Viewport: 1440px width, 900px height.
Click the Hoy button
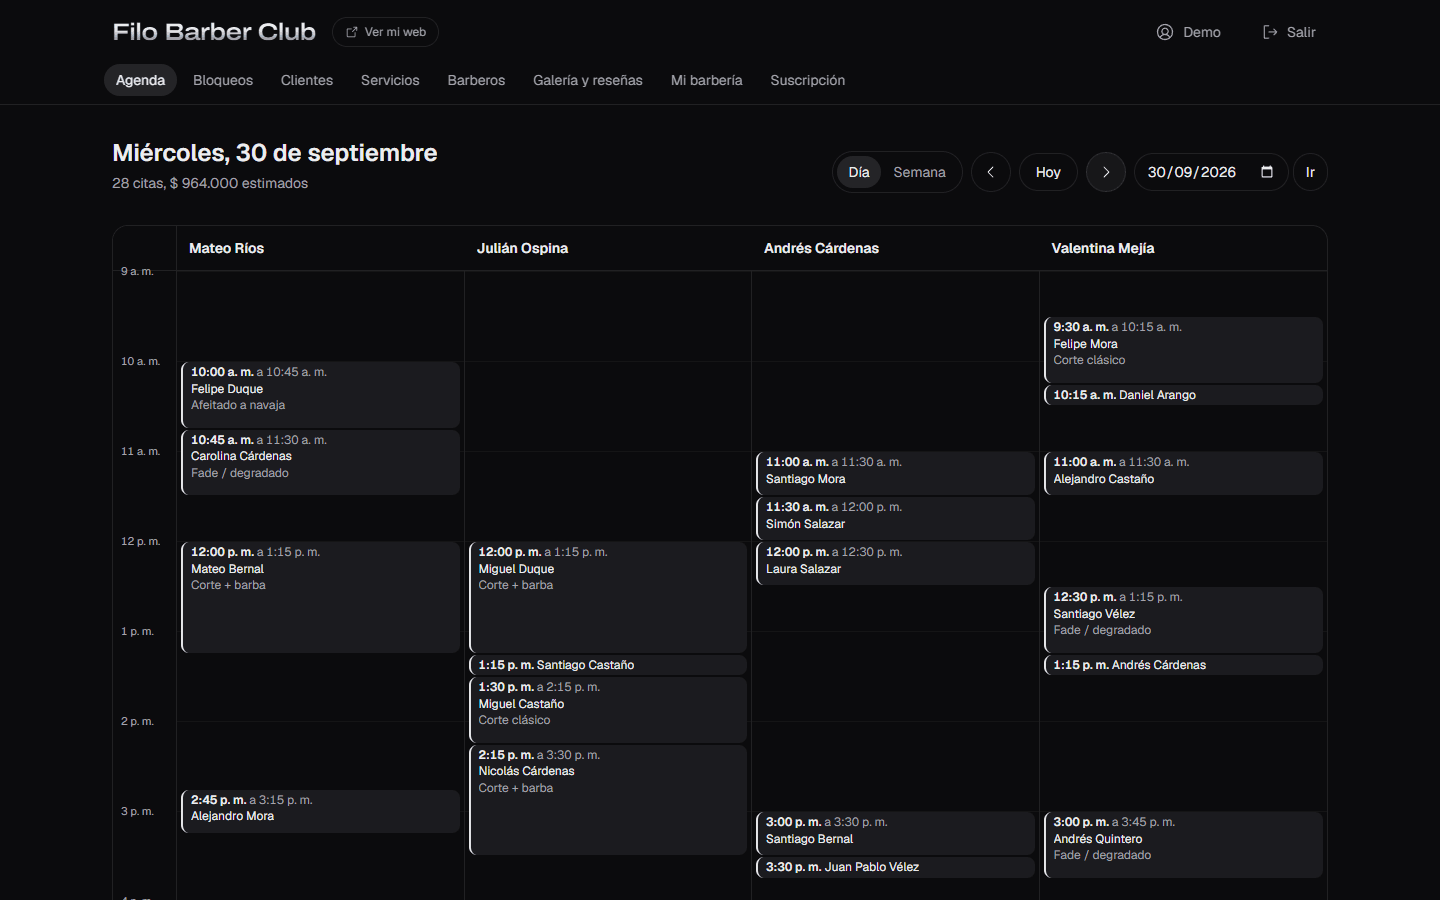point(1048,172)
